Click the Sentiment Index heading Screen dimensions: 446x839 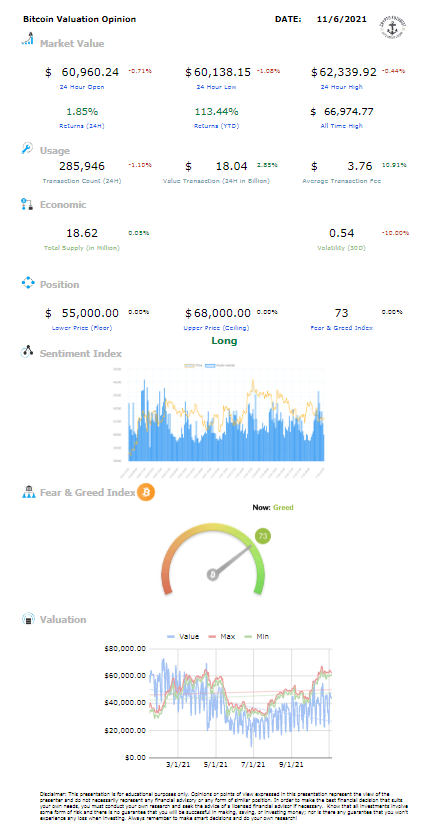coord(81,354)
